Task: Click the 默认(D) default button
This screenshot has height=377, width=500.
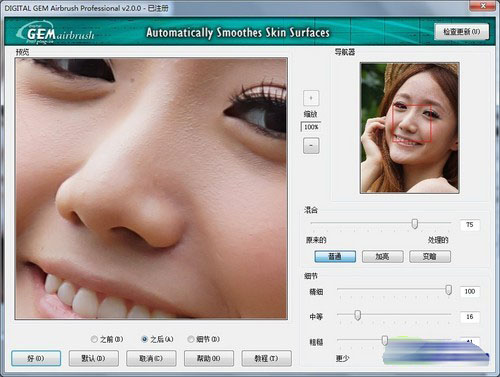Action: pos(94,358)
